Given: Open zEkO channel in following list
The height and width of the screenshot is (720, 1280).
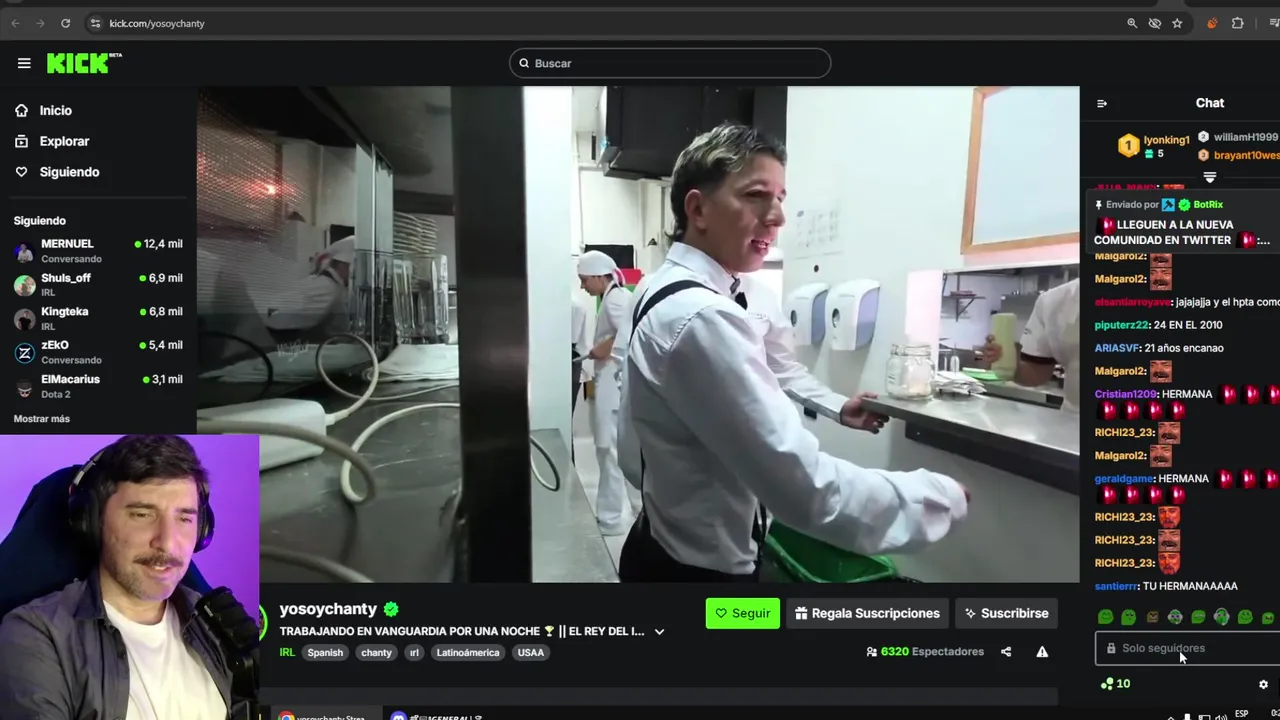Looking at the screenshot, I should 98,352.
